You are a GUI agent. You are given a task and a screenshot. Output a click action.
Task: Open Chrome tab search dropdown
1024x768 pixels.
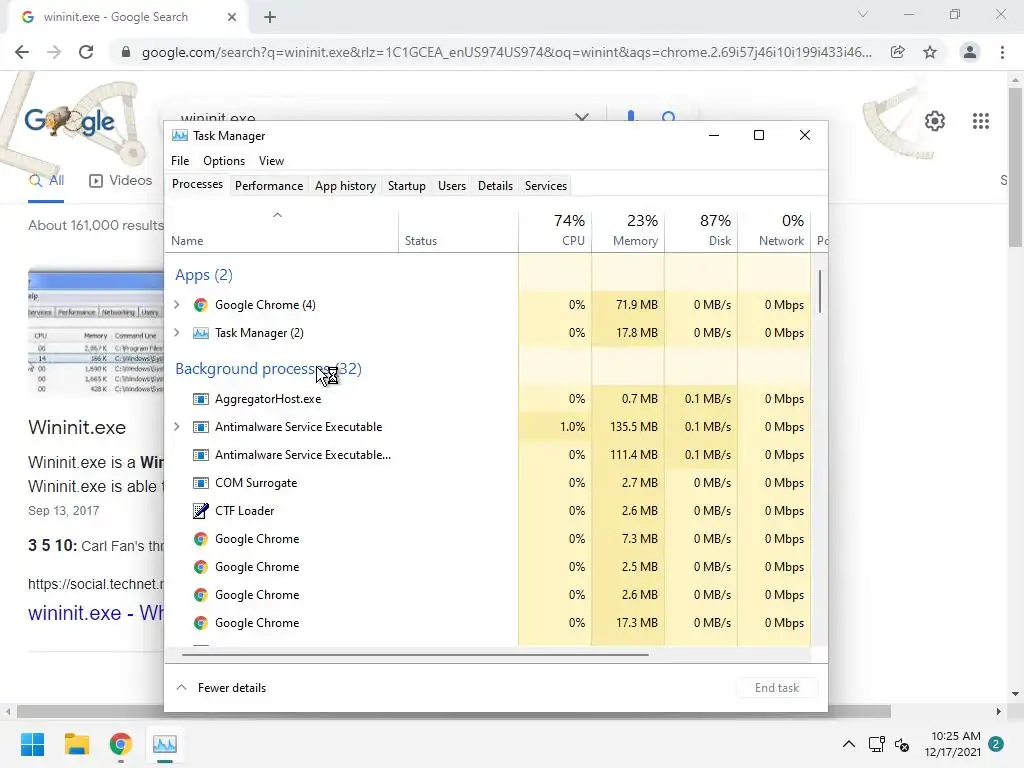(863, 14)
